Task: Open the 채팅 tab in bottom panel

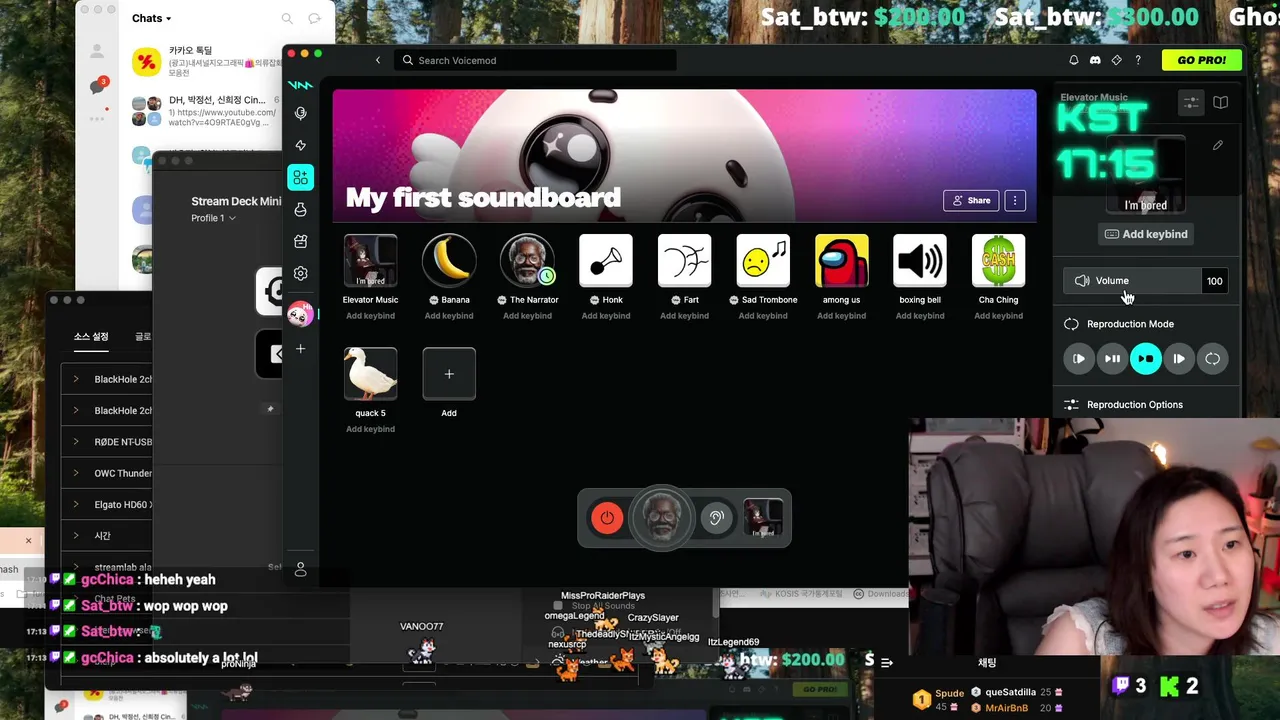Action: [x=987, y=662]
